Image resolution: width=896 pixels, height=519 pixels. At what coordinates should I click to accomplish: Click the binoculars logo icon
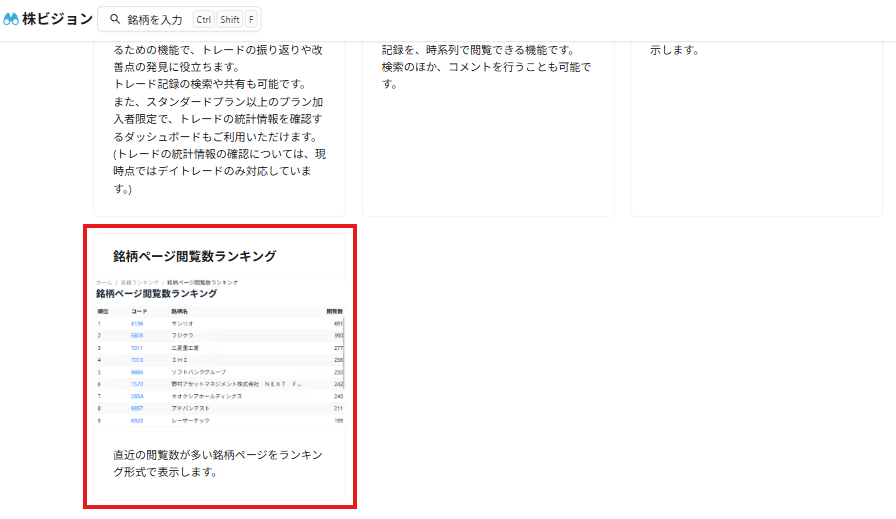point(11,19)
